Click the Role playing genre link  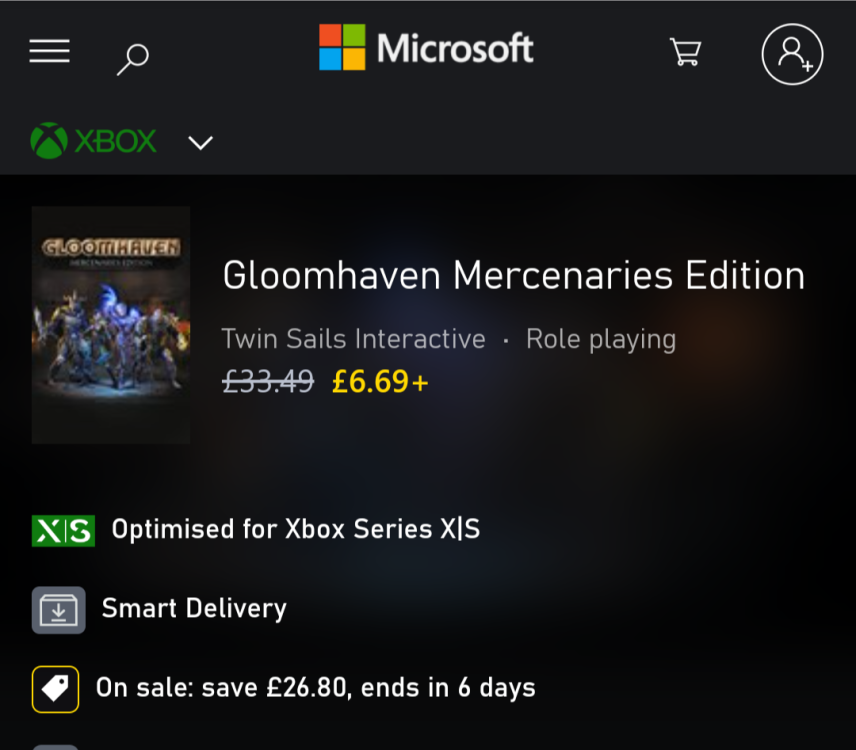(x=600, y=339)
